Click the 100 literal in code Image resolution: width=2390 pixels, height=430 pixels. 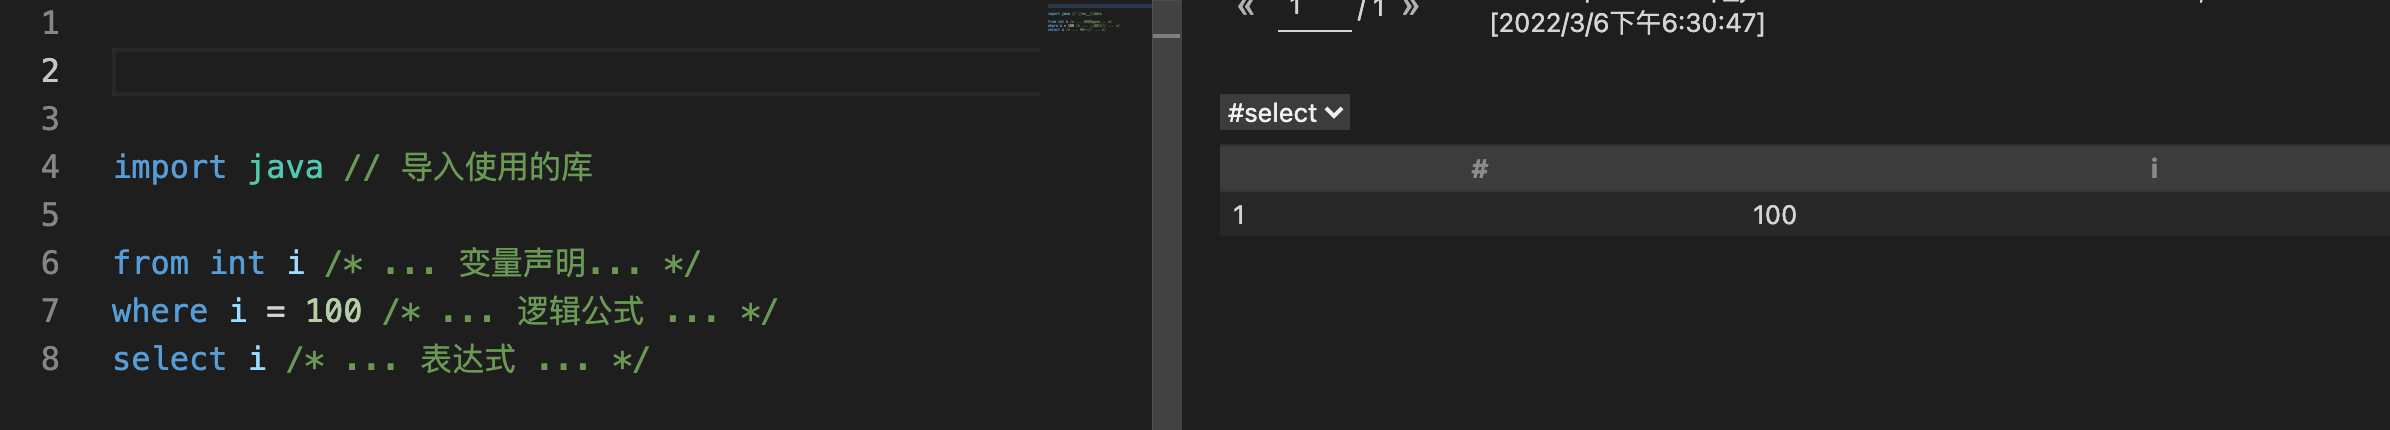tap(334, 311)
